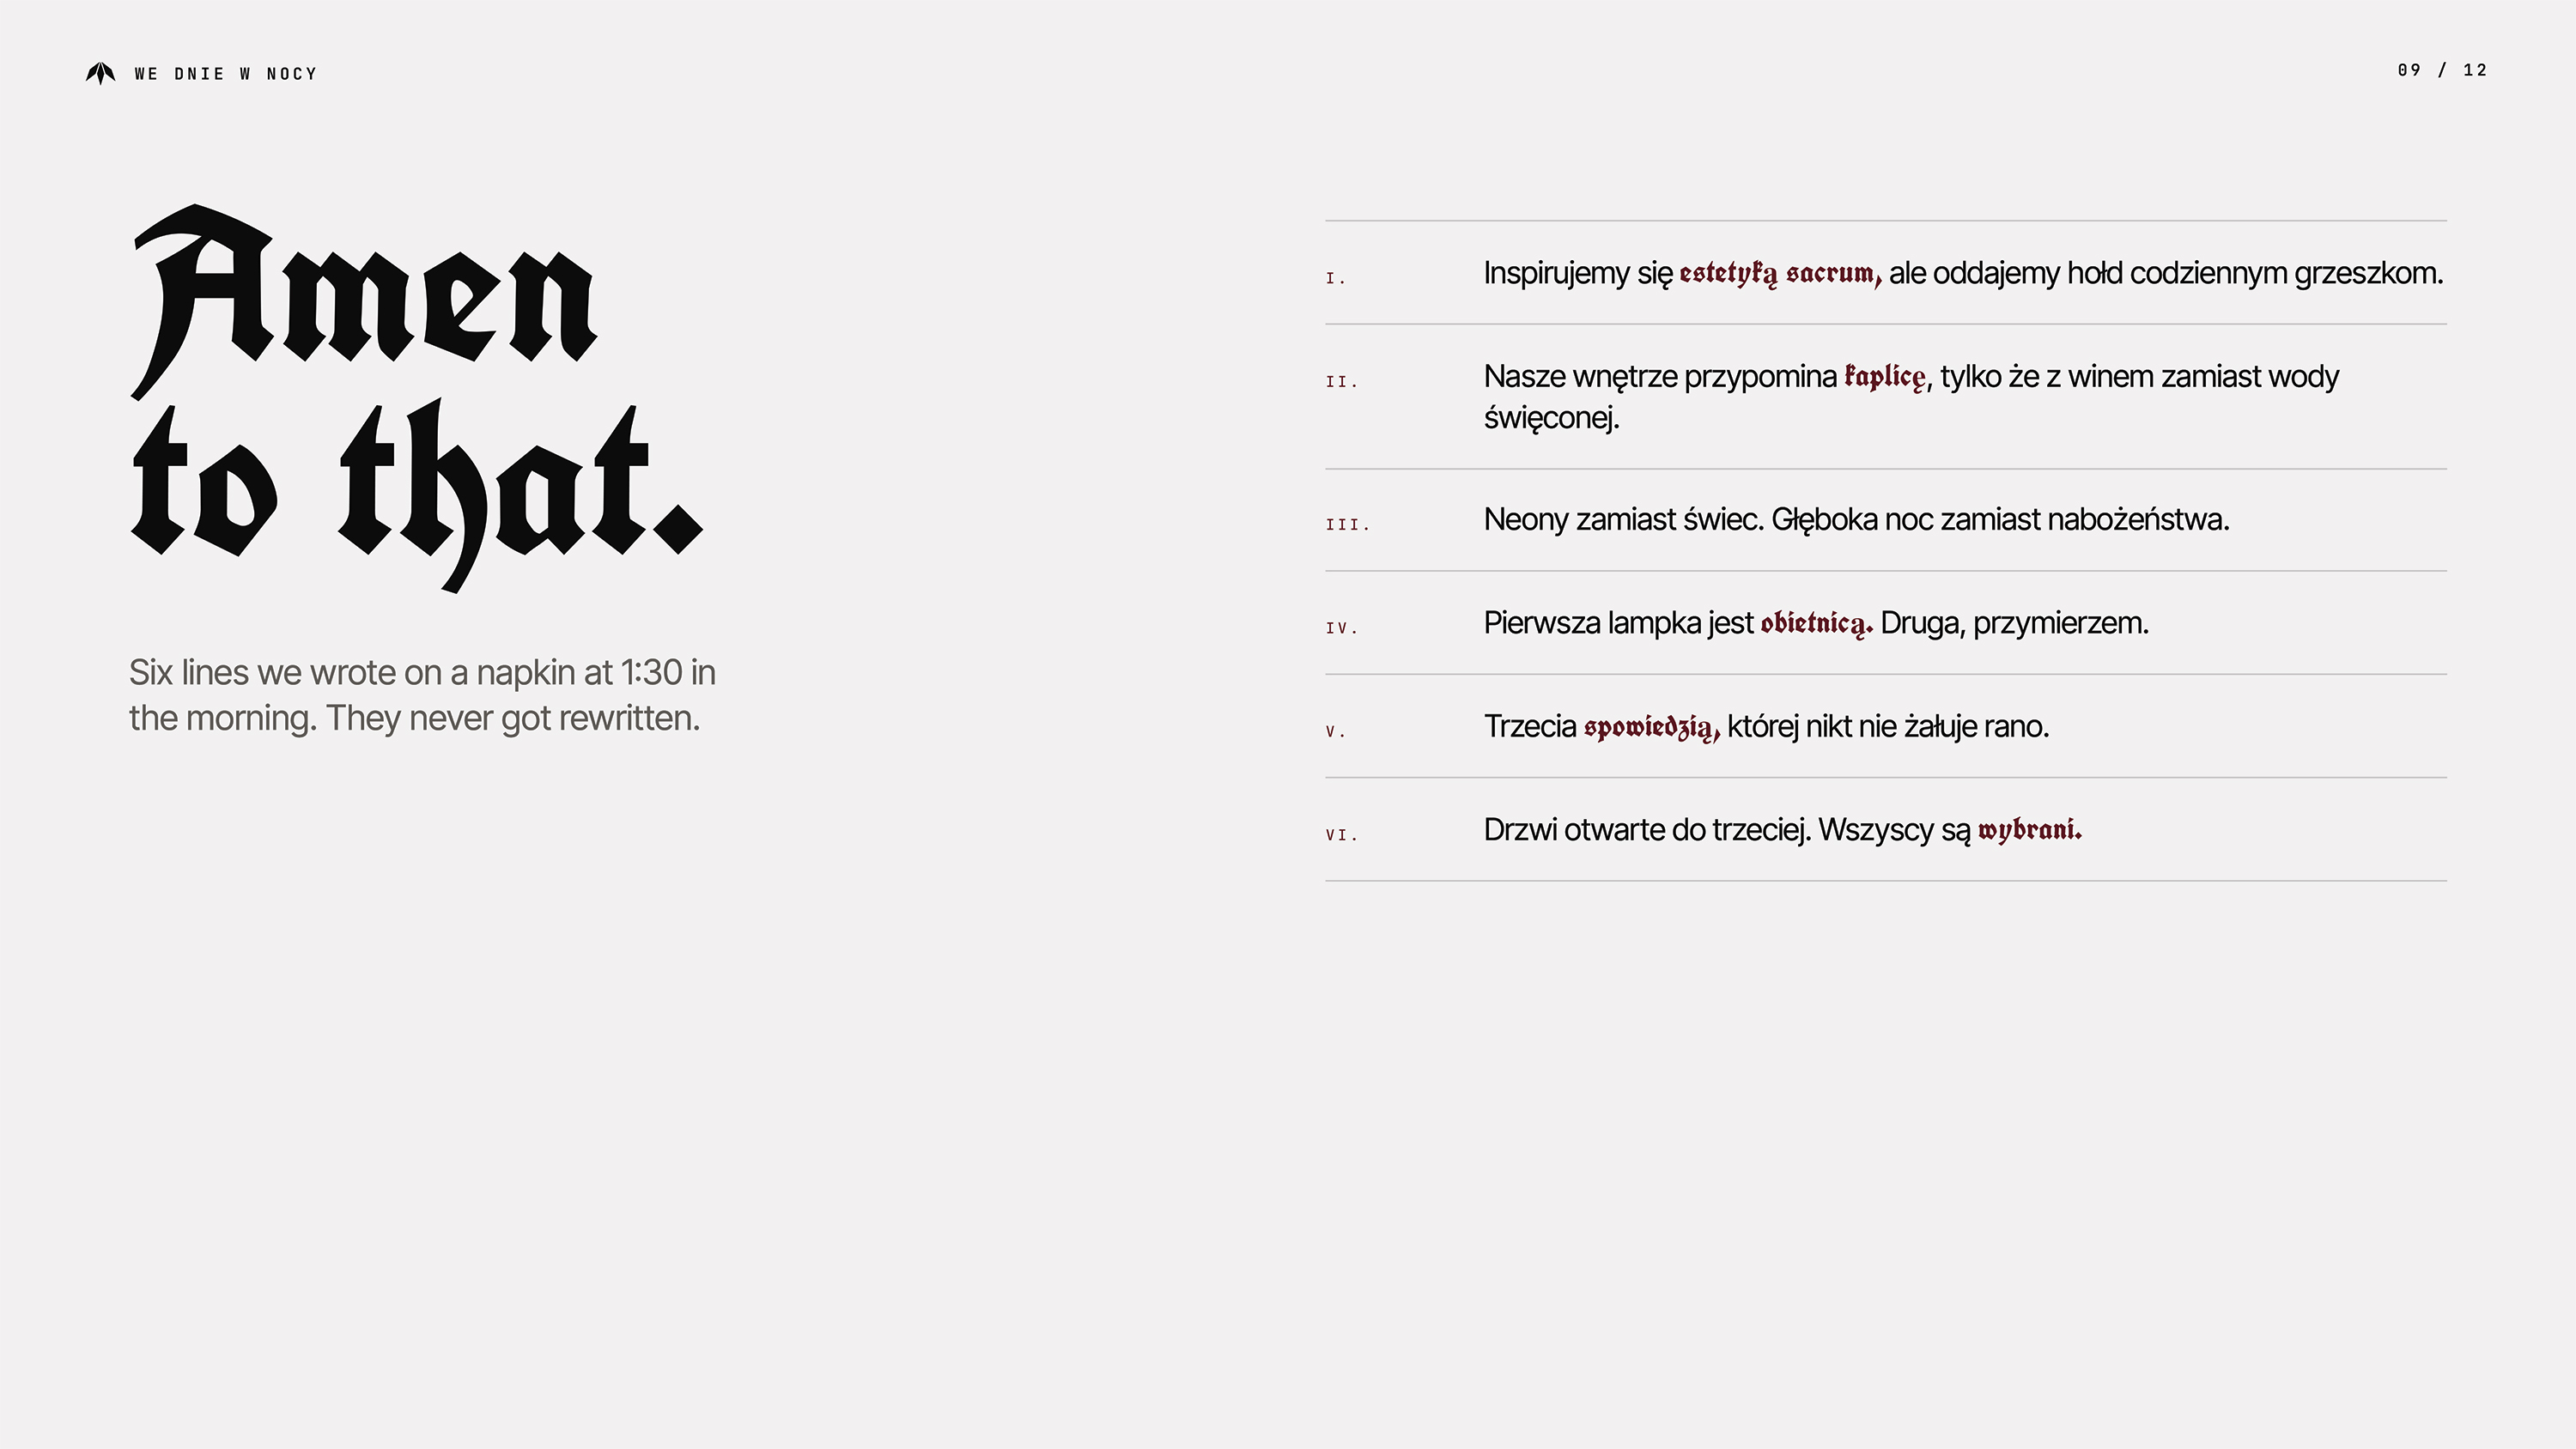
Task: Click the highlighted word wybrani
Action: click(2030, 830)
